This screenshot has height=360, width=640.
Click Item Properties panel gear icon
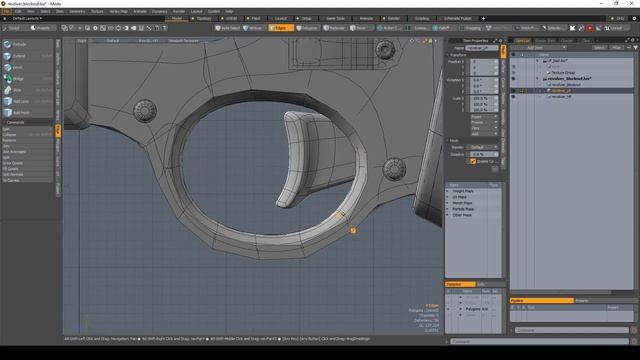501,40
